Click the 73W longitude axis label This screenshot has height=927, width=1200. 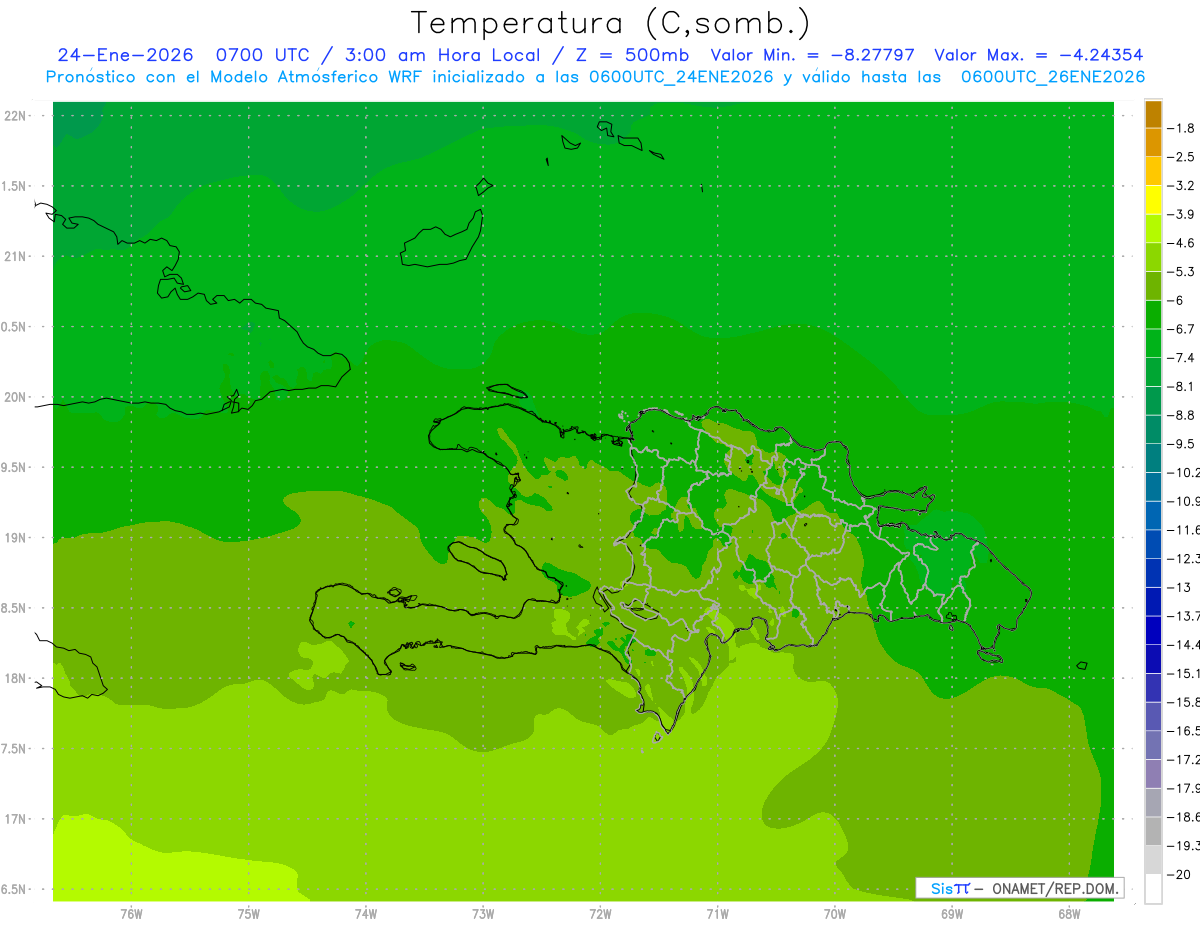click(x=483, y=914)
